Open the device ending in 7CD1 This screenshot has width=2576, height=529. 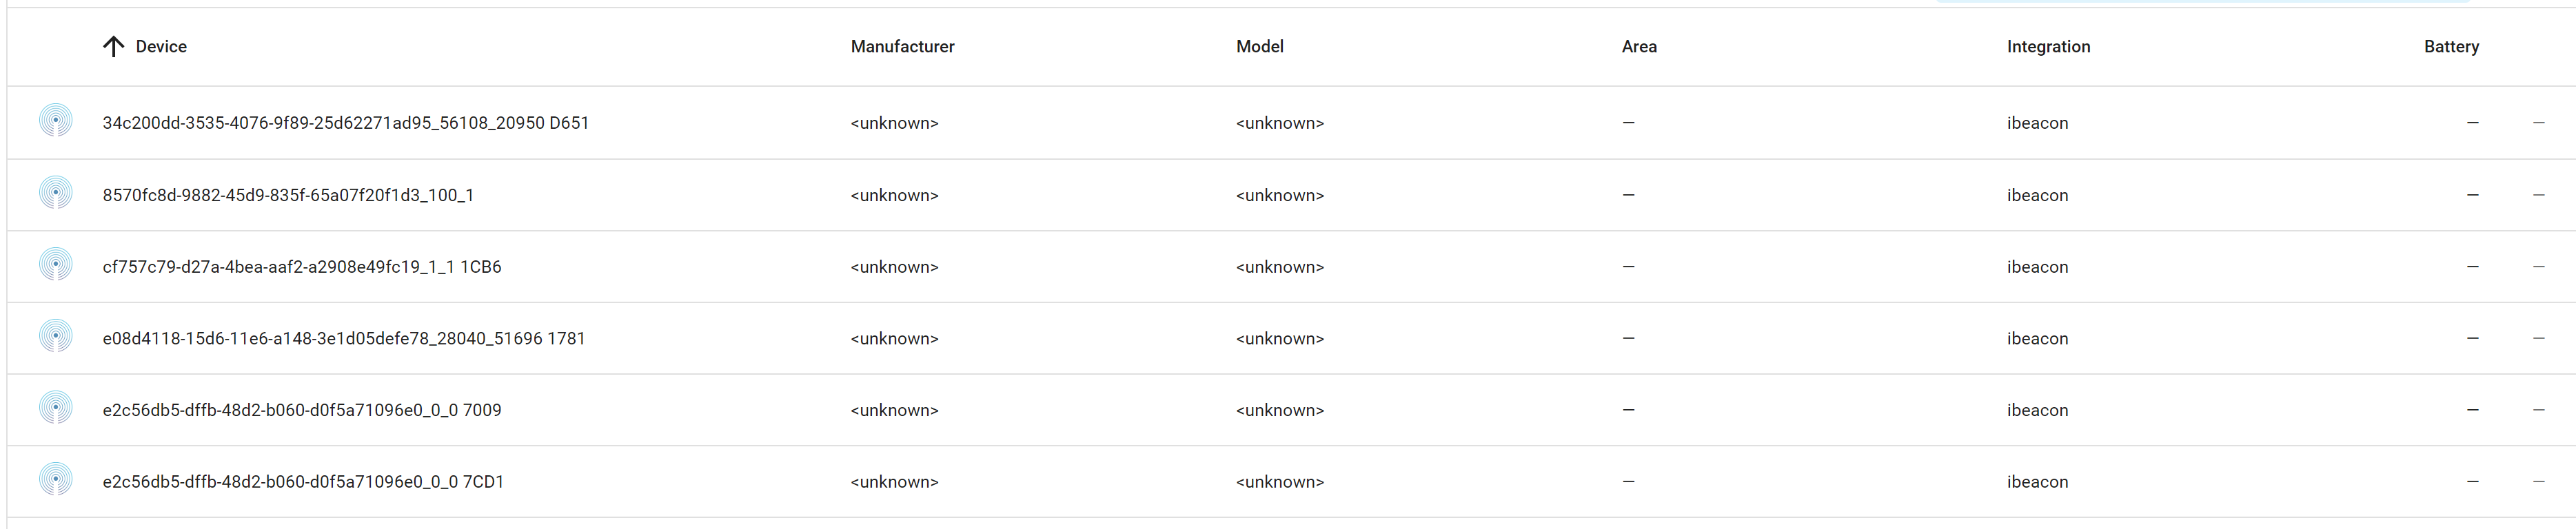coord(303,481)
